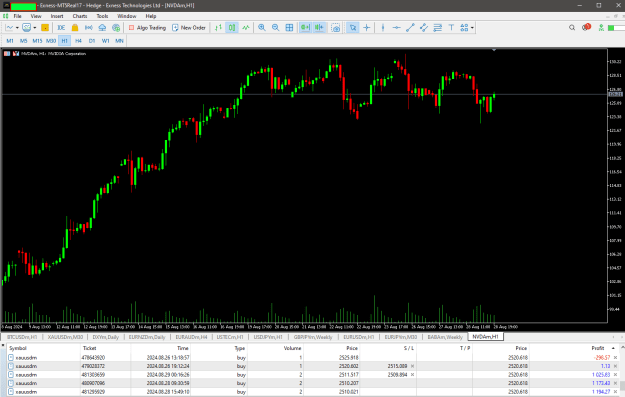Viewport: 625px width, 397px height.
Task: Select the vertical line drawing tool
Action: [383, 28]
